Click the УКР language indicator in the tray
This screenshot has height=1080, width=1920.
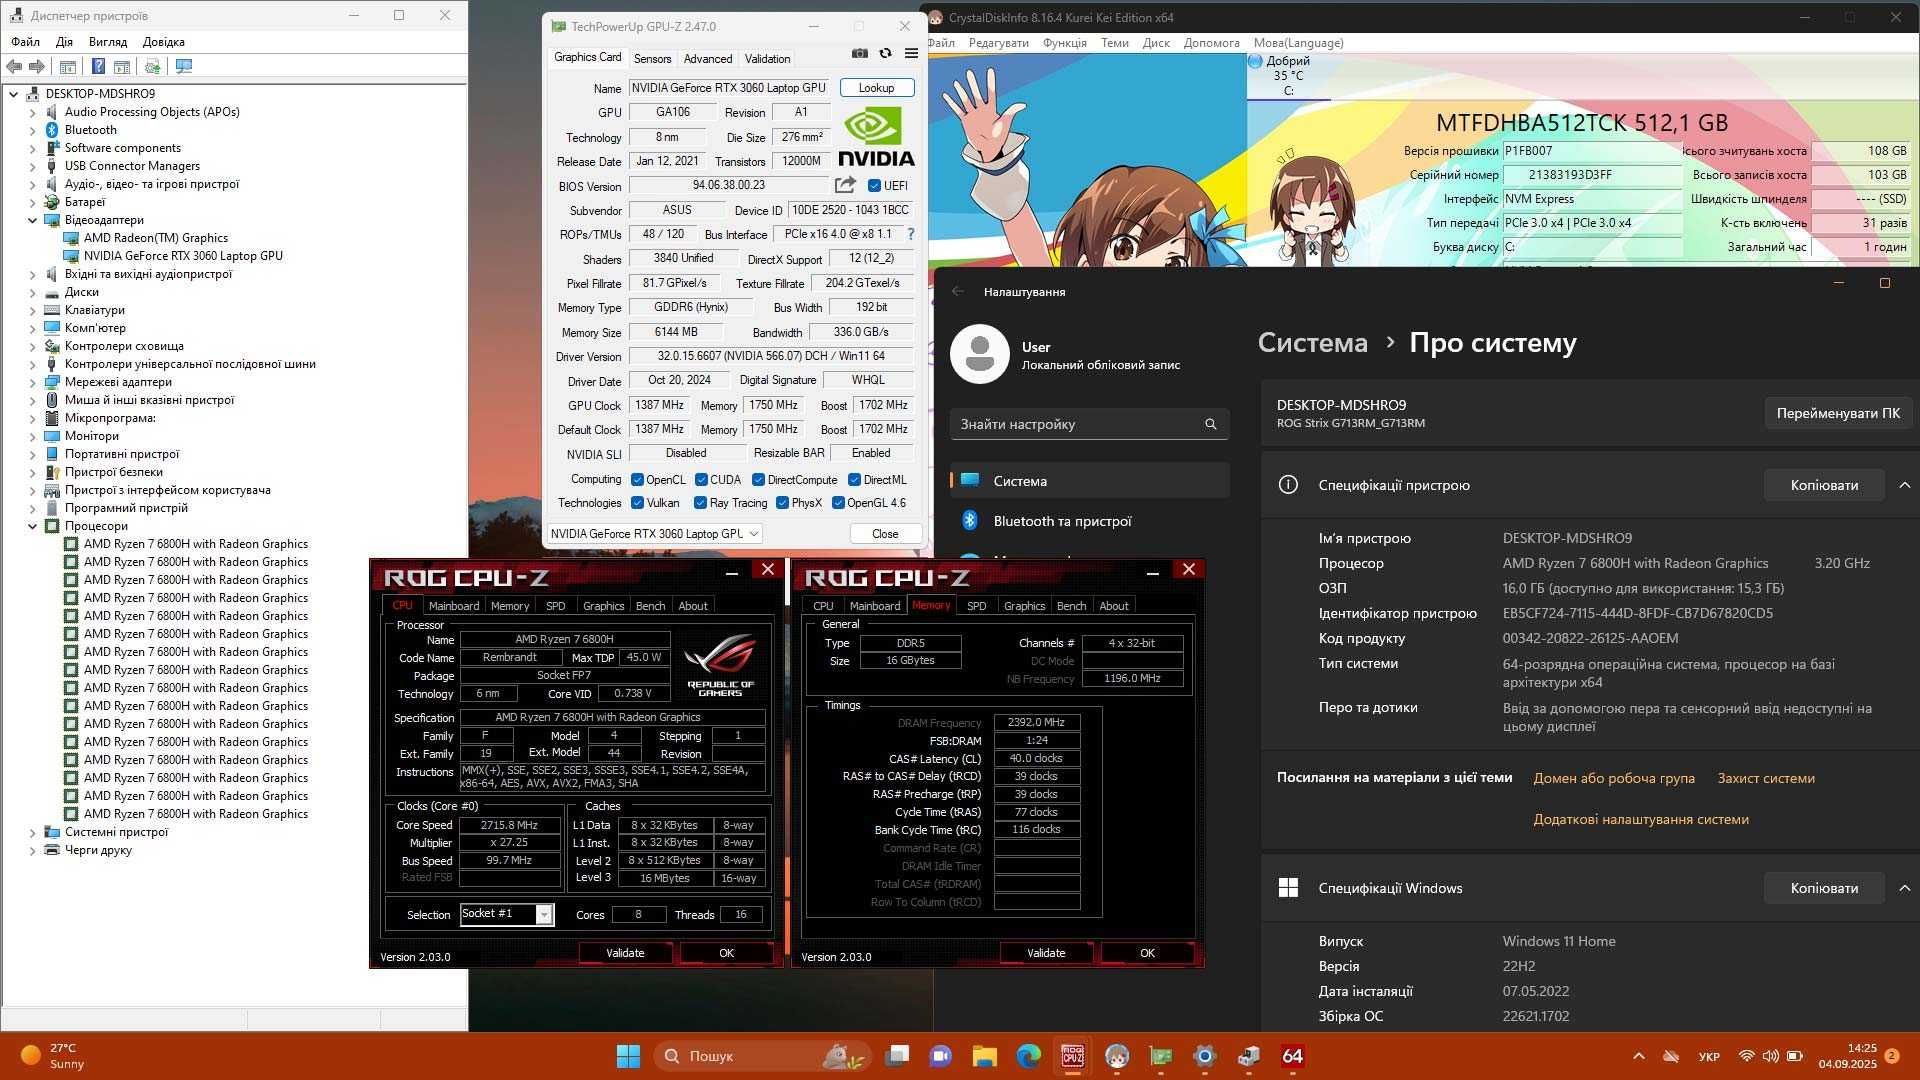(1709, 1056)
